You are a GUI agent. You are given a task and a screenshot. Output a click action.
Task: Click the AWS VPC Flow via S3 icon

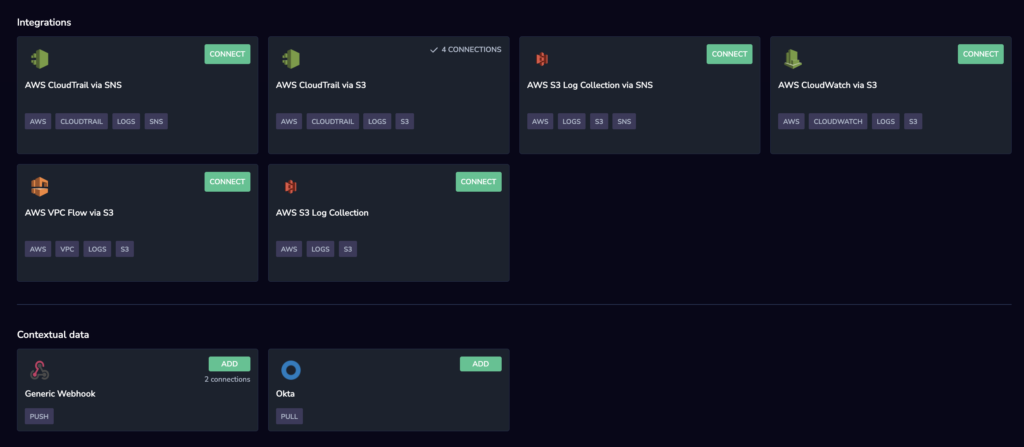39,187
